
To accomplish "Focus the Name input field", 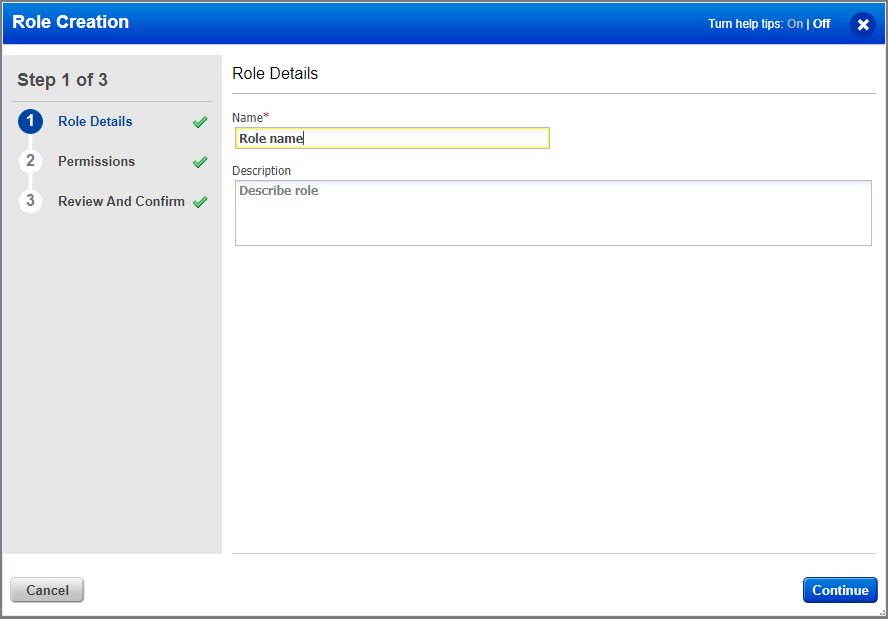I will point(392,138).
